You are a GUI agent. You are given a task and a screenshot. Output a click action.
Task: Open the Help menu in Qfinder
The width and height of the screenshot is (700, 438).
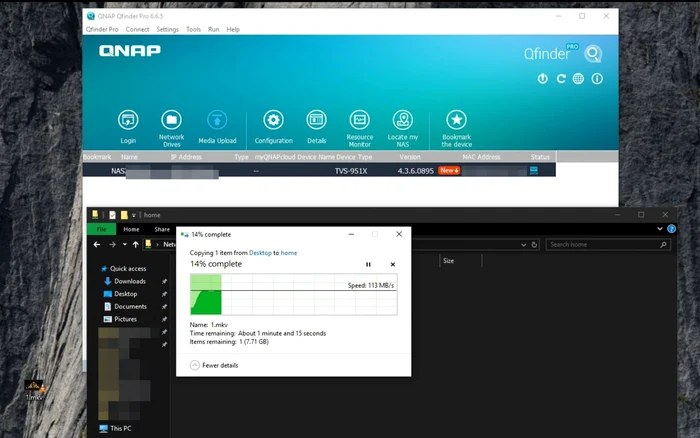[233, 29]
